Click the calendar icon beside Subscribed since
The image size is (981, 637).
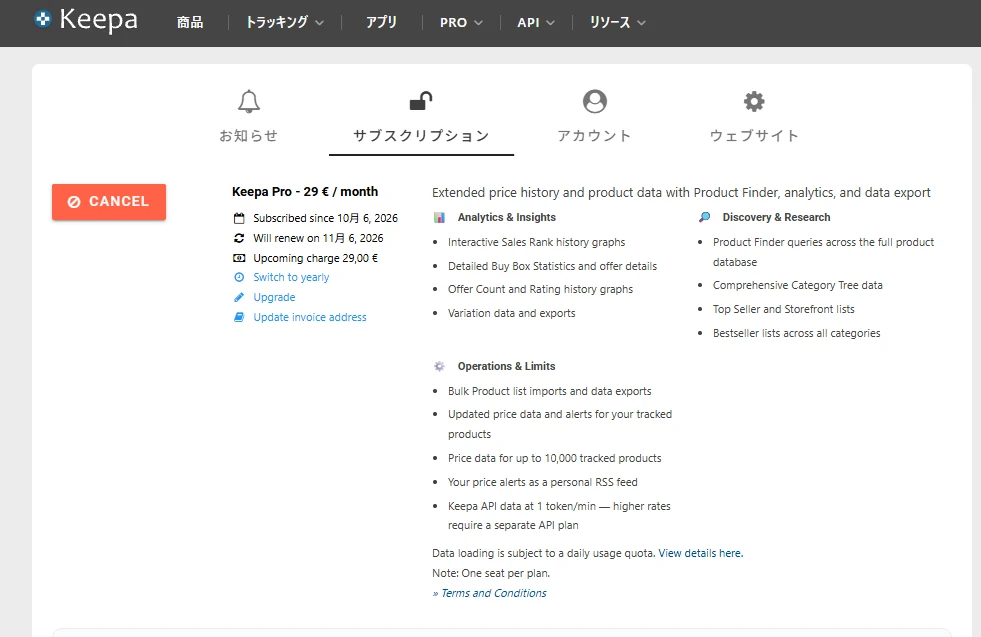point(239,218)
